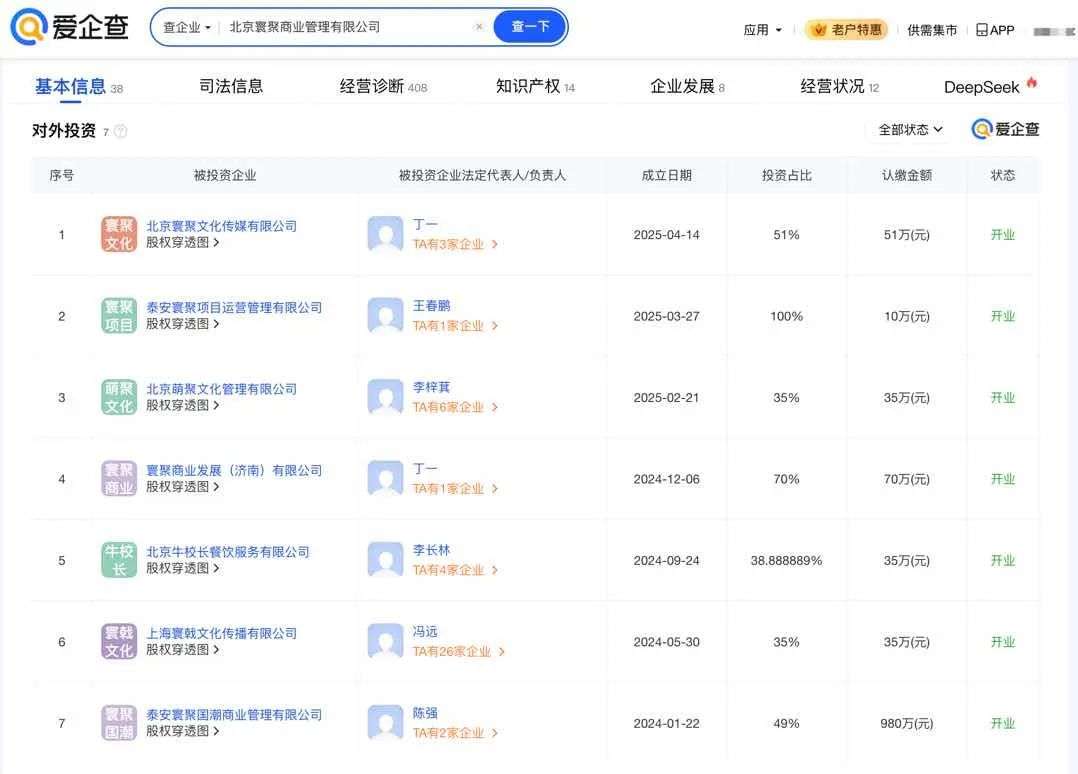Open the 查企业 search type dropdown
The image size is (1078, 774).
(187, 27)
